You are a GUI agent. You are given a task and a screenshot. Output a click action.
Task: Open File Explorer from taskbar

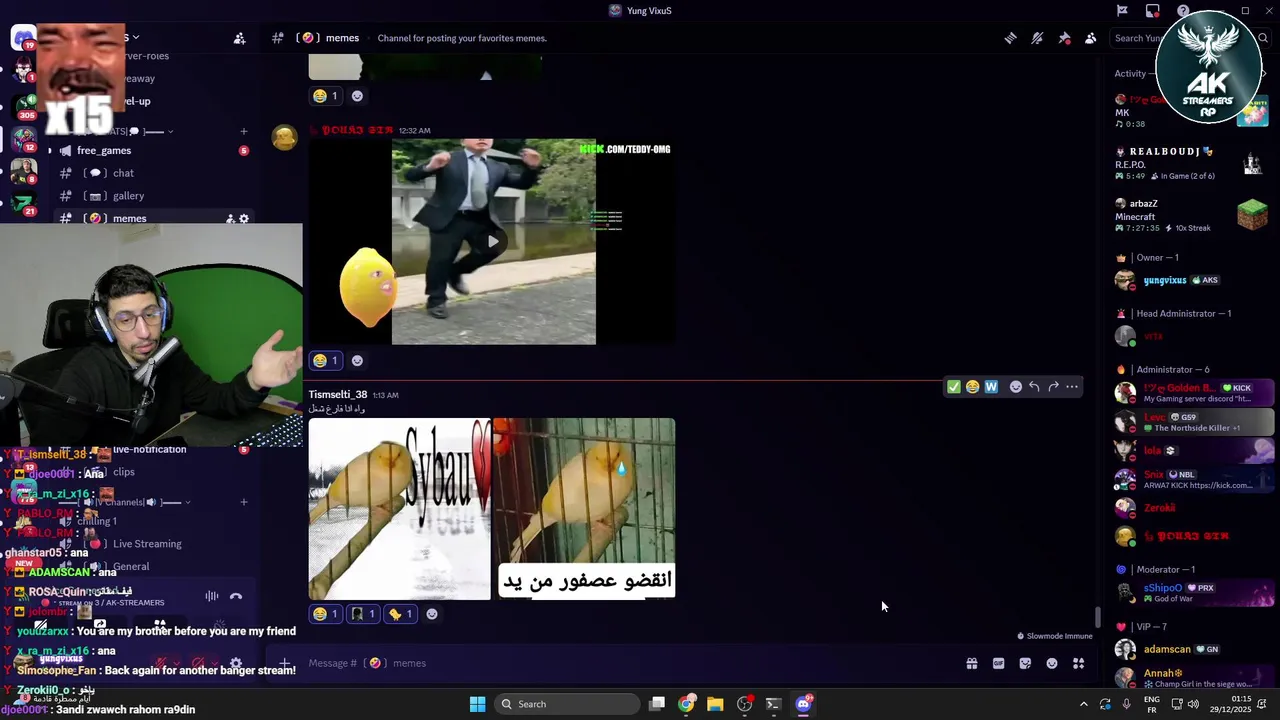coord(715,704)
